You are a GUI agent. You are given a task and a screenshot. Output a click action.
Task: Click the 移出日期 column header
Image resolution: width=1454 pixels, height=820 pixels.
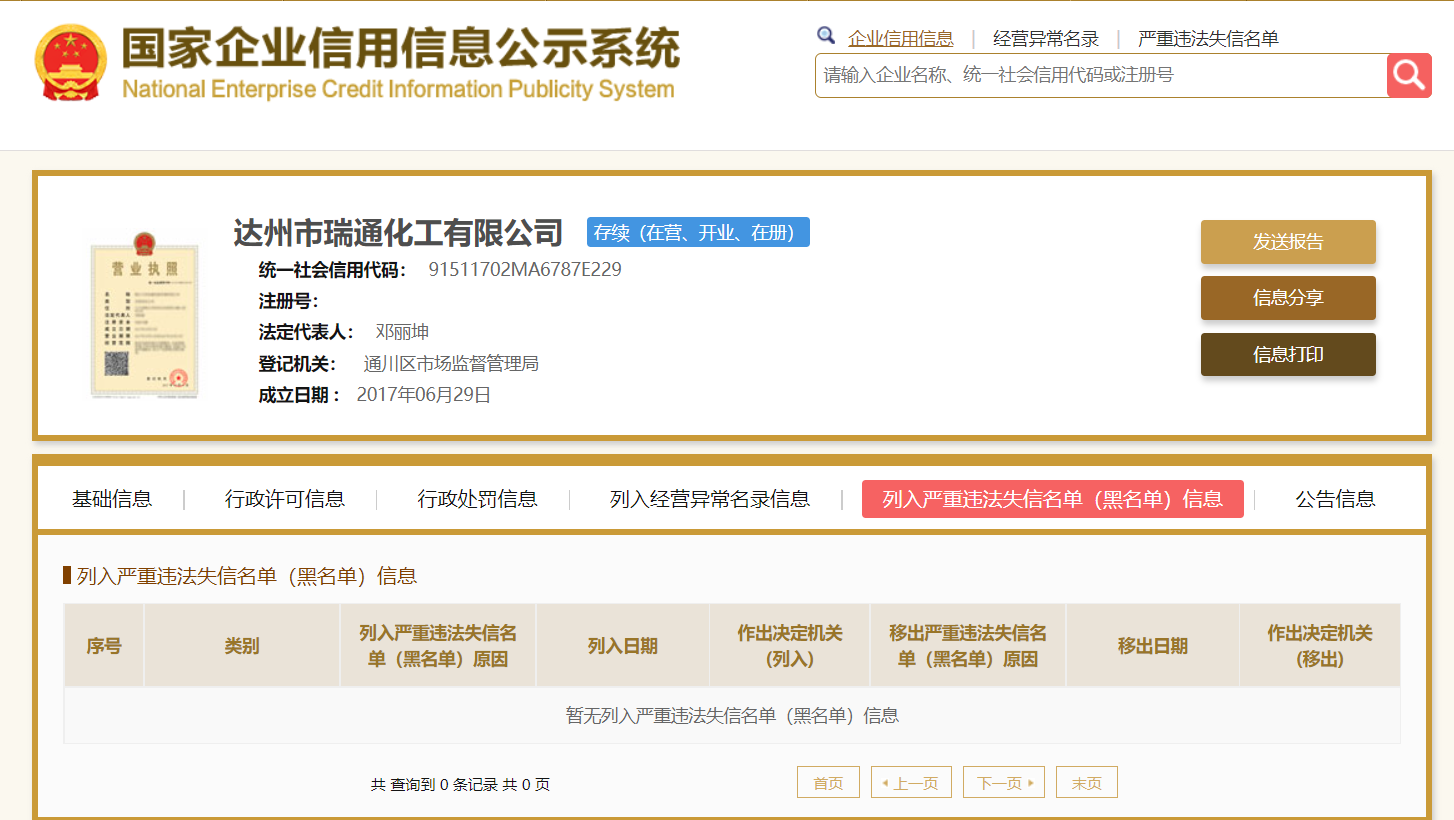pyautogui.click(x=1153, y=646)
